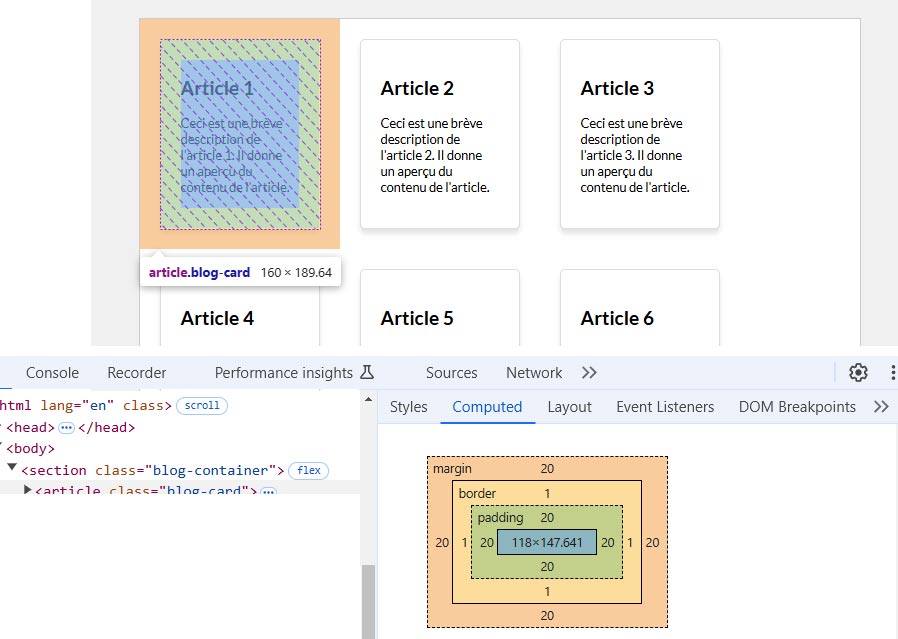Show more sidebar pane tabs
The image size is (898, 639).
click(x=881, y=407)
